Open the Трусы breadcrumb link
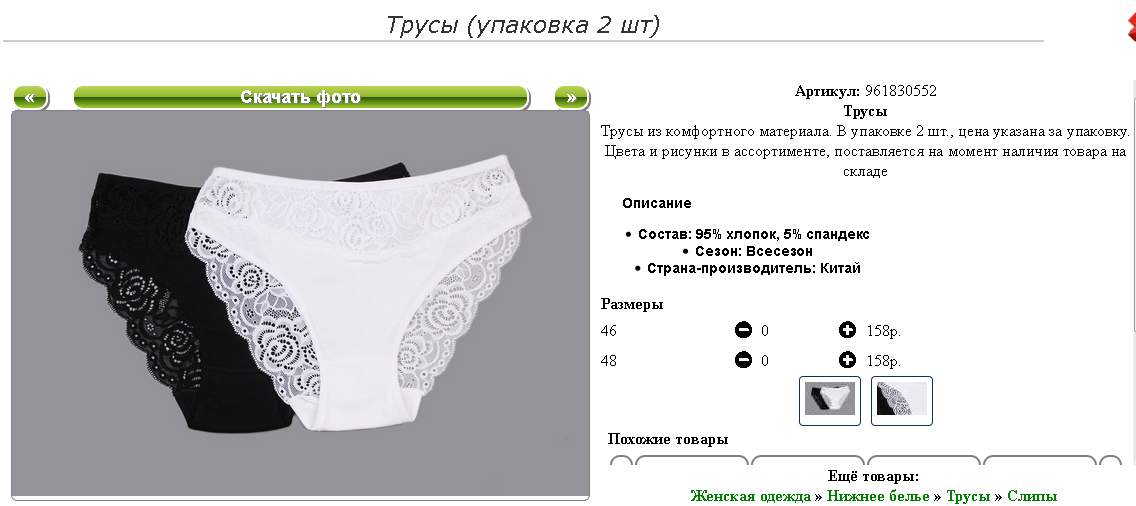 pyautogui.click(x=968, y=497)
